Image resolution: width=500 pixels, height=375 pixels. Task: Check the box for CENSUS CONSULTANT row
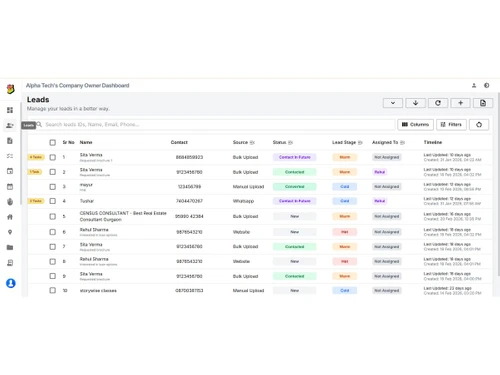tap(53, 216)
